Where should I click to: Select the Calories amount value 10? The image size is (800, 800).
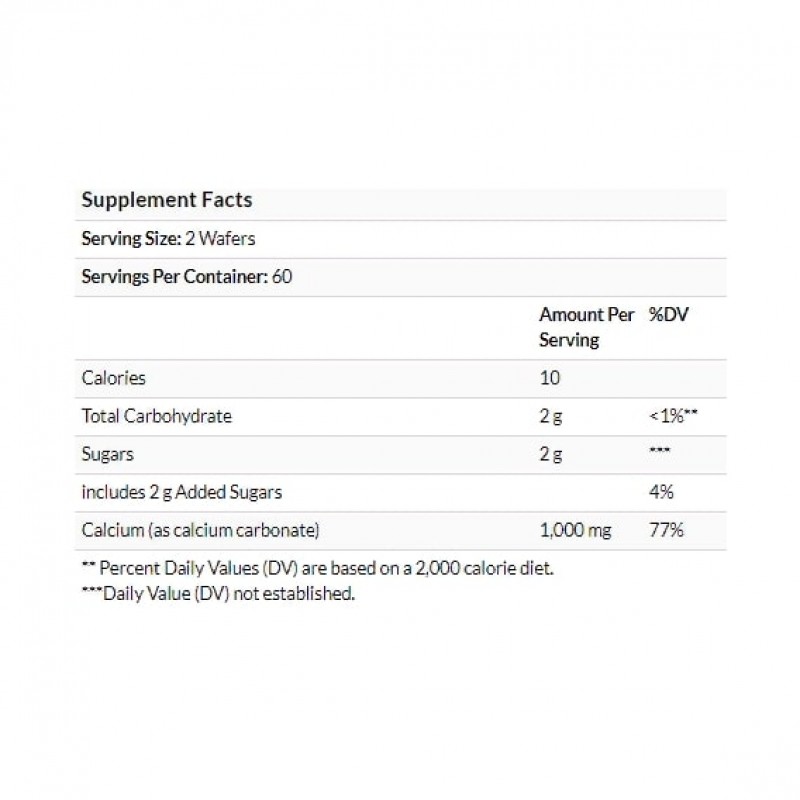pyautogui.click(x=550, y=378)
